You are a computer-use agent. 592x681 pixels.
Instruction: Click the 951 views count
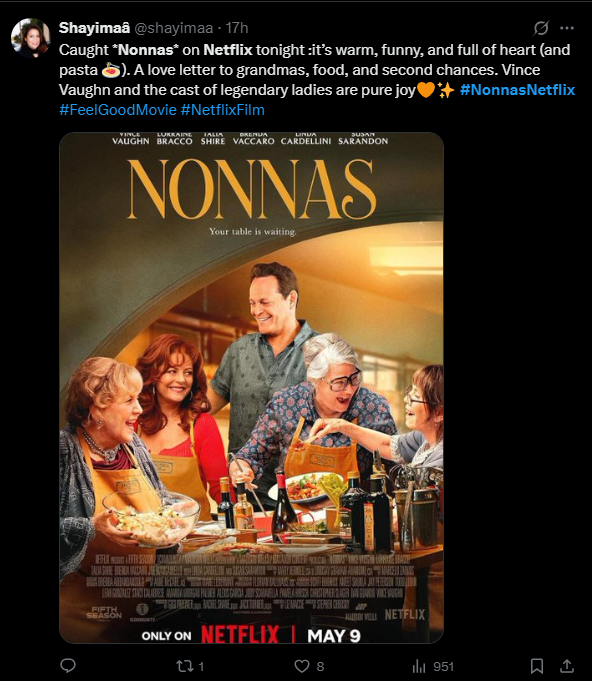443,666
